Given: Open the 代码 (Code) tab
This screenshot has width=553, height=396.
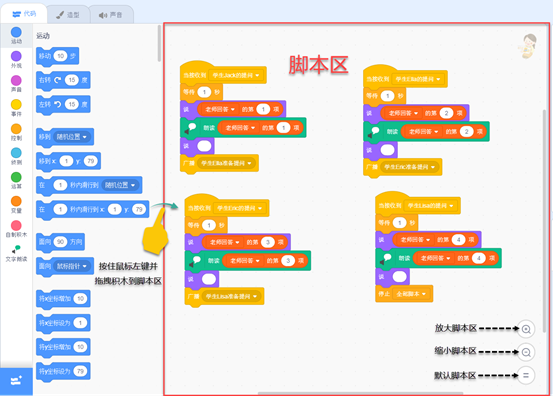Looking at the screenshot, I should click(x=24, y=14).
